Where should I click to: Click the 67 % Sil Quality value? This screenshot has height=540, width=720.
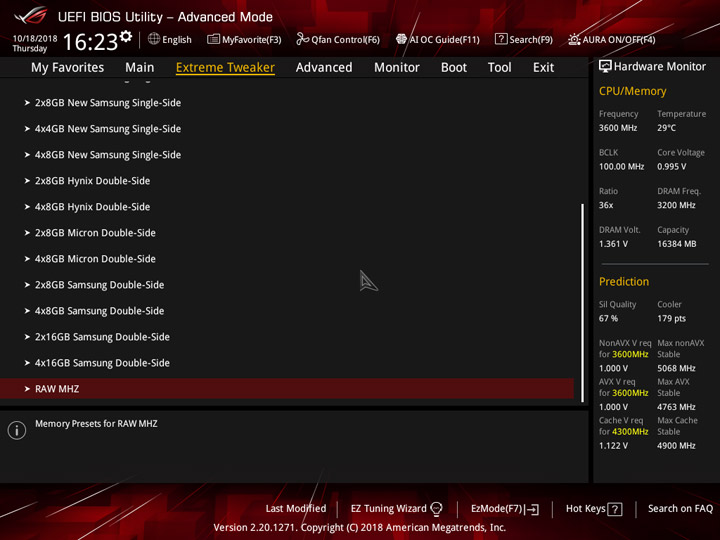pyautogui.click(x=608, y=319)
